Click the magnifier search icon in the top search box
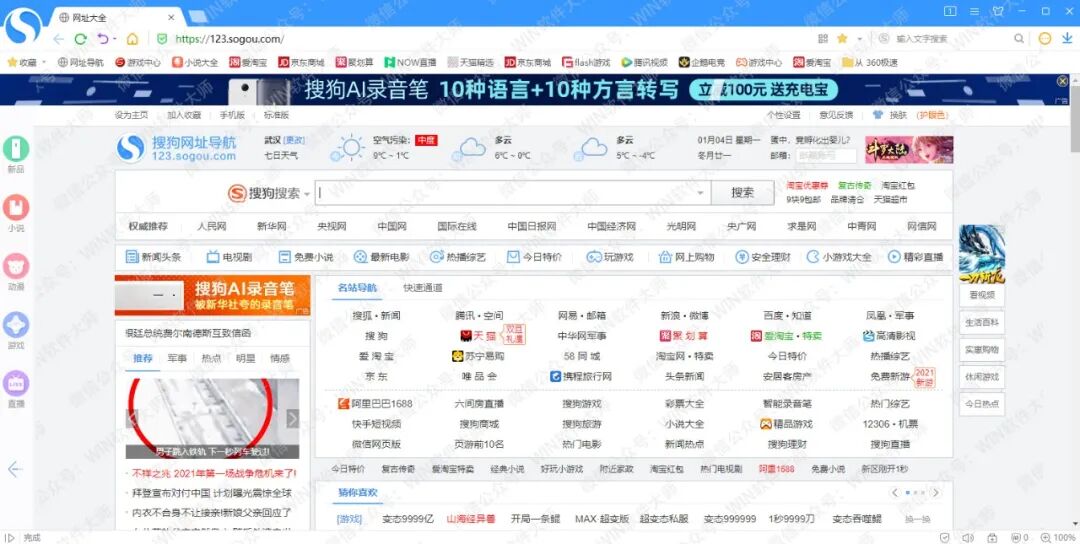The height and width of the screenshot is (544, 1080). click(x=1019, y=39)
